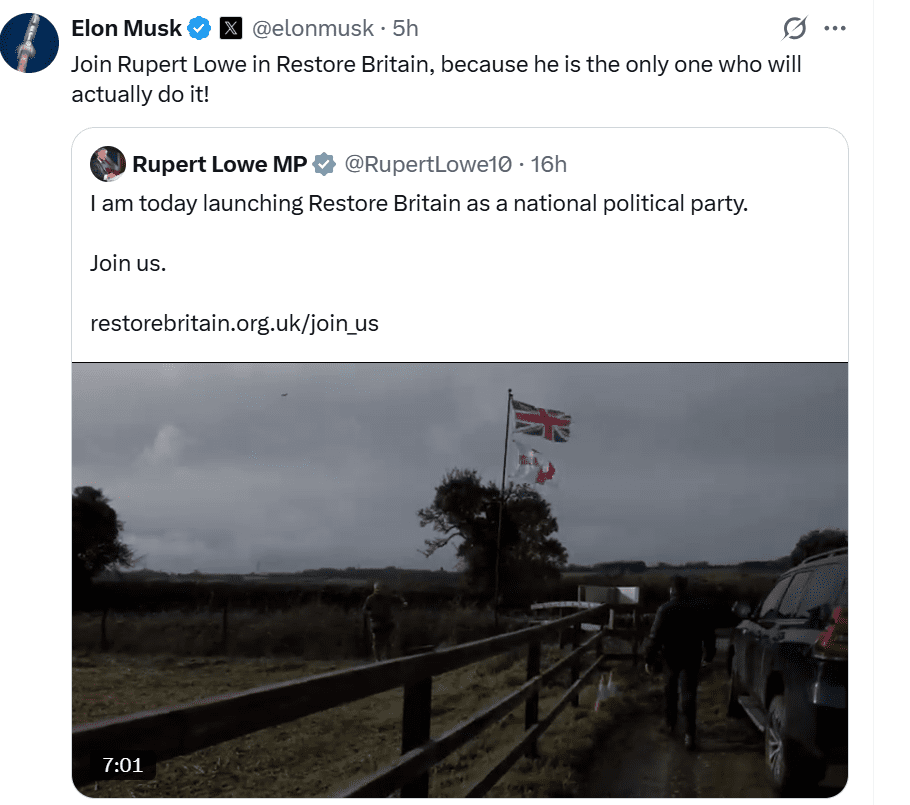This screenshot has width=910, height=805.
Task: Click the Union Jack flag in video
Action: tap(541, 423)
